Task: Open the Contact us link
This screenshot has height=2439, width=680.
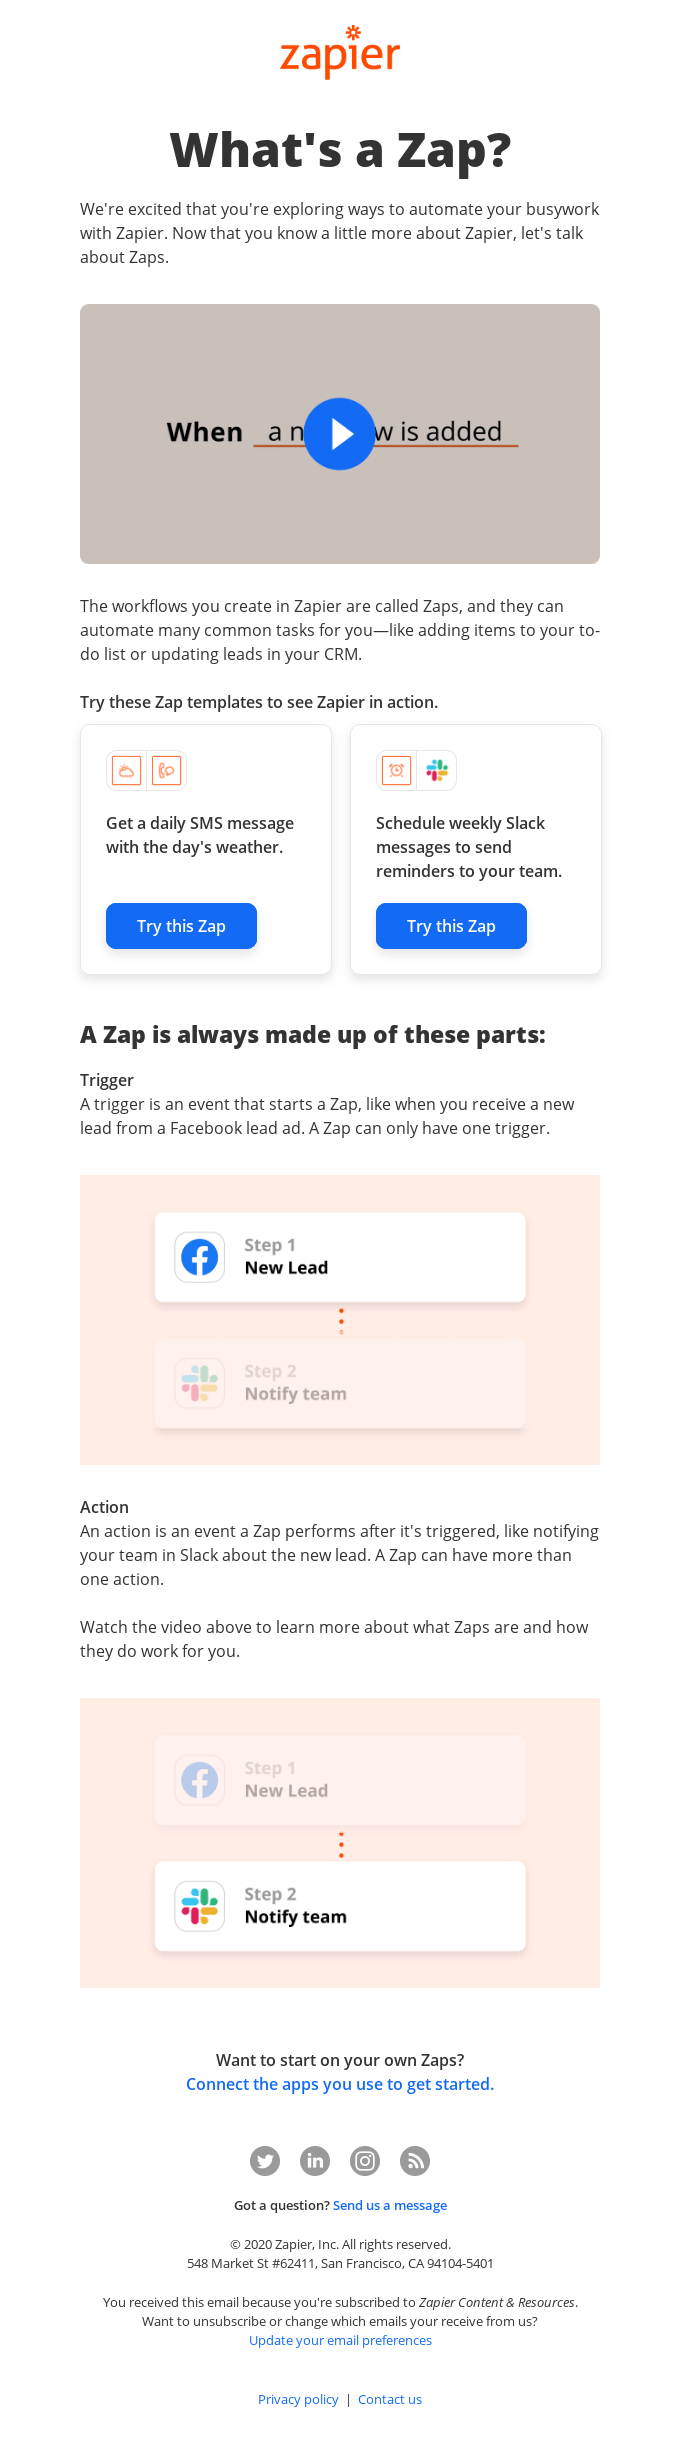Action: pos(390,2399)
